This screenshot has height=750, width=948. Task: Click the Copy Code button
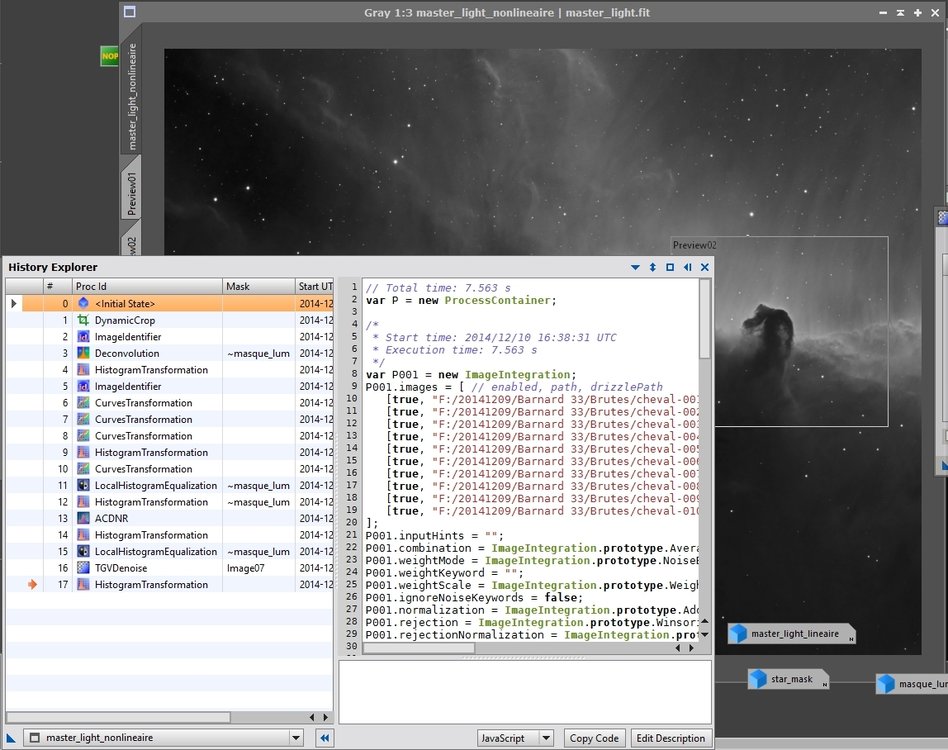pos(593,738)
